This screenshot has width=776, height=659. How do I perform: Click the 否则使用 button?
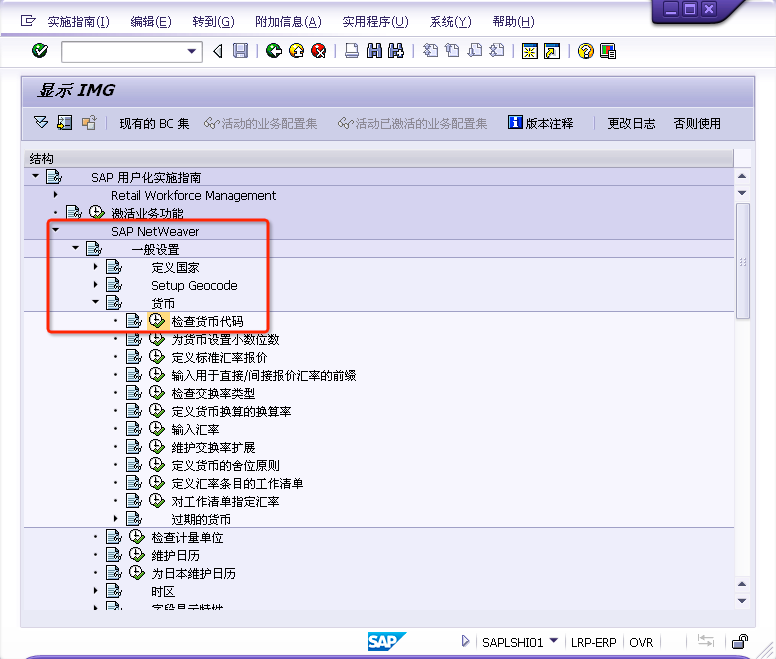(697, 123)
